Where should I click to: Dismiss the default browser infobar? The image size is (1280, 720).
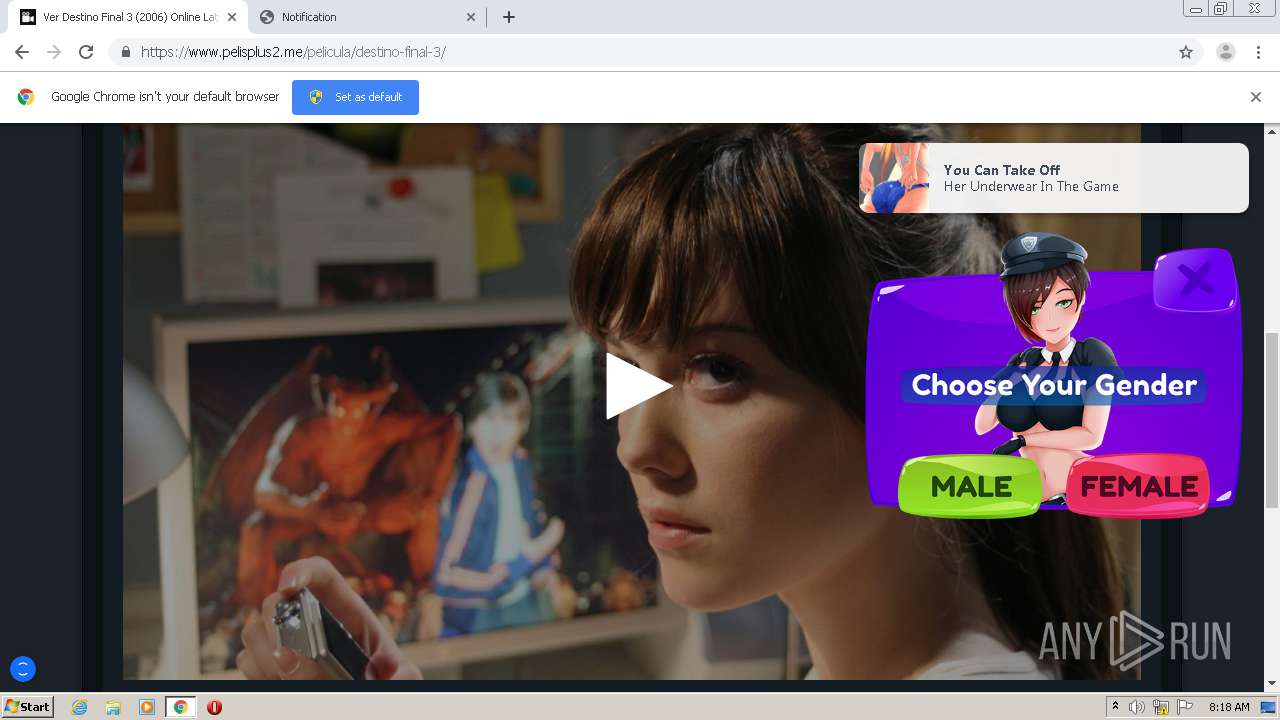click(x=1256, y=97)
